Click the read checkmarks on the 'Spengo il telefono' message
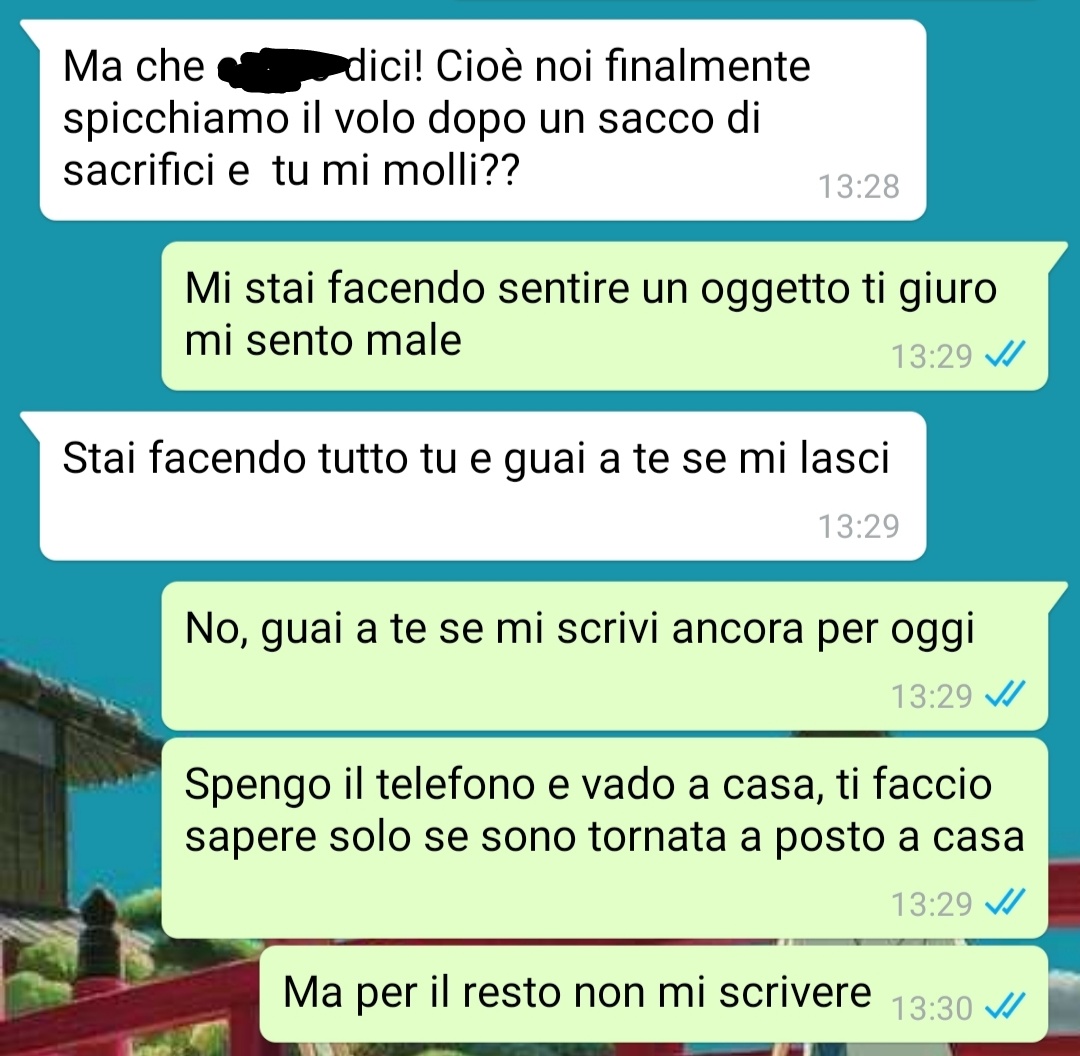The width and height of the screenshot is (1080, 1056). coord(1006,902)
